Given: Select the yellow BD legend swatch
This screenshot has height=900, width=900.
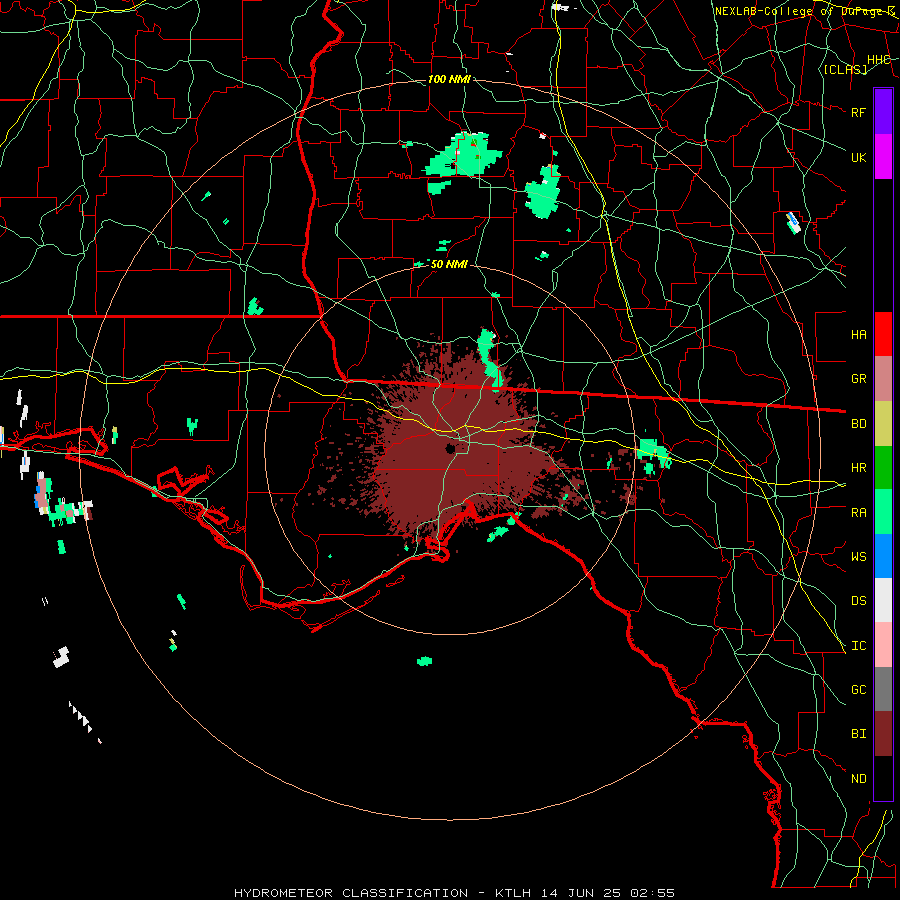Looking at the screenshot, I should 883,424.
